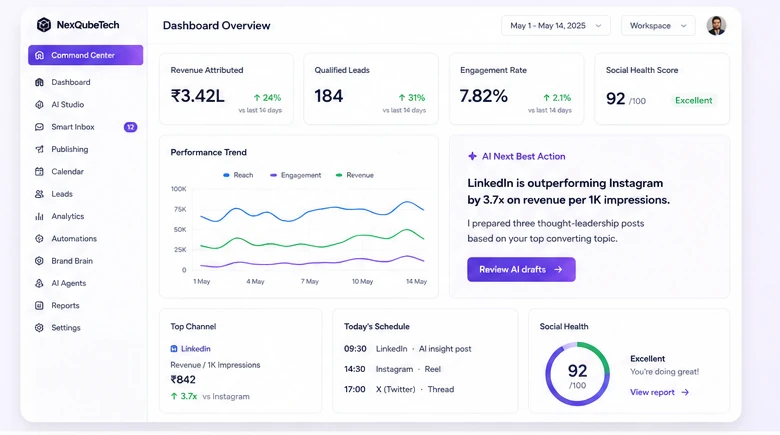Screen dimensions: 780x435
Task: Expand the Workspace chevron arrow
Action: (x=683, y=26)
